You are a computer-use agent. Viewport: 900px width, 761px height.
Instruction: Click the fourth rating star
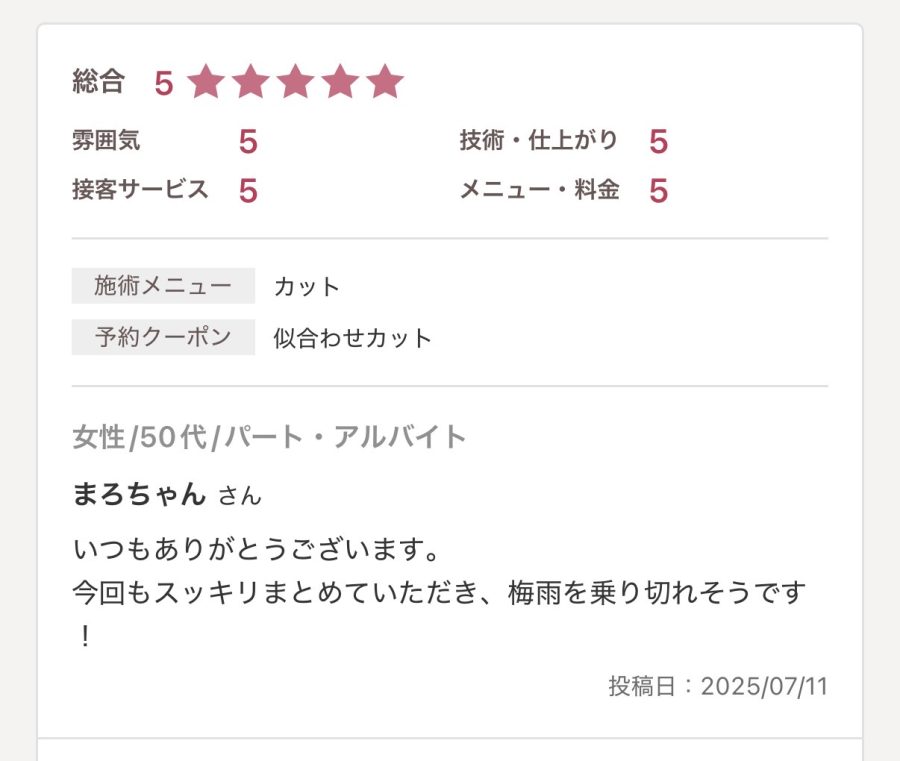[340, 82]
